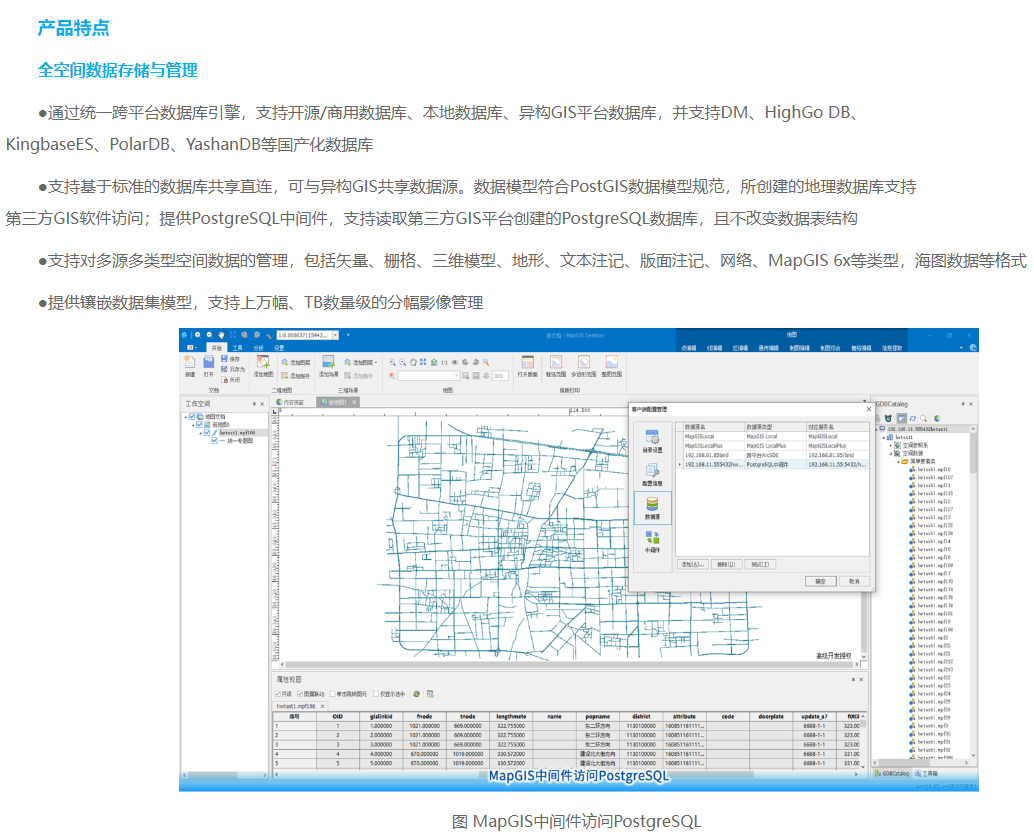The image size is (1034, 839).
Task: Enable 单击跳转图元 checkbox
Action: 333,694
